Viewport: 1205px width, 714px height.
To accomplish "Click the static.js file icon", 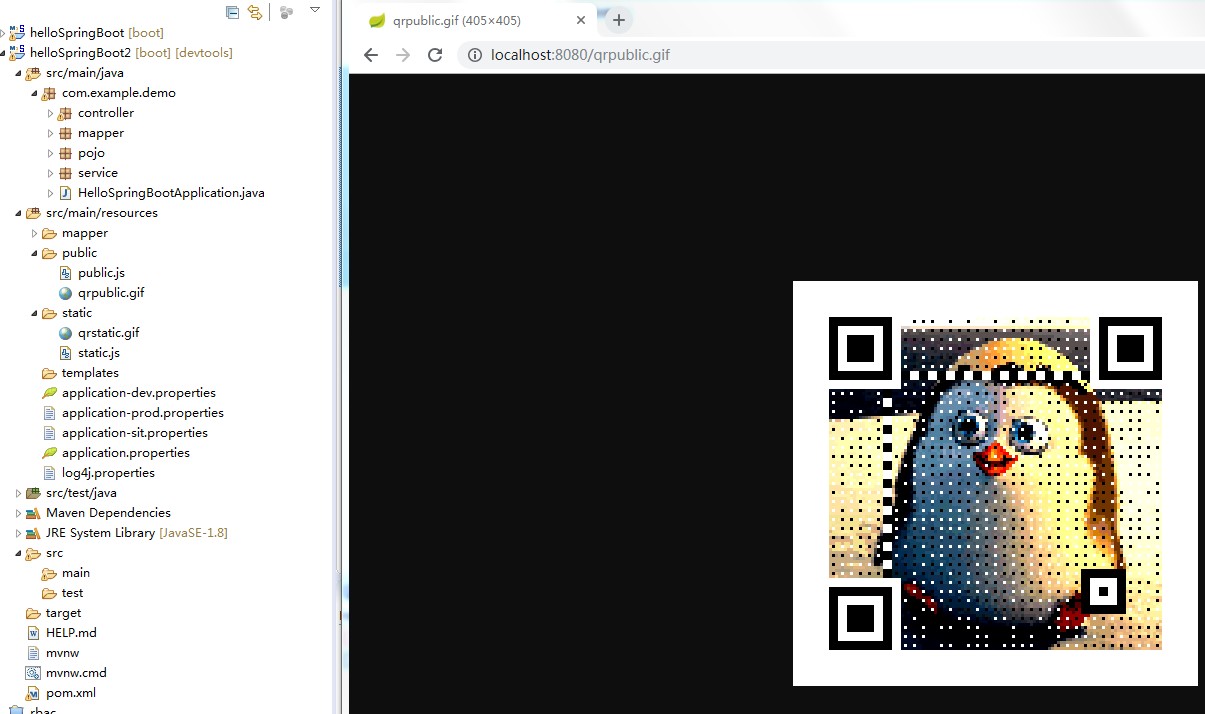I will (65, 353).
